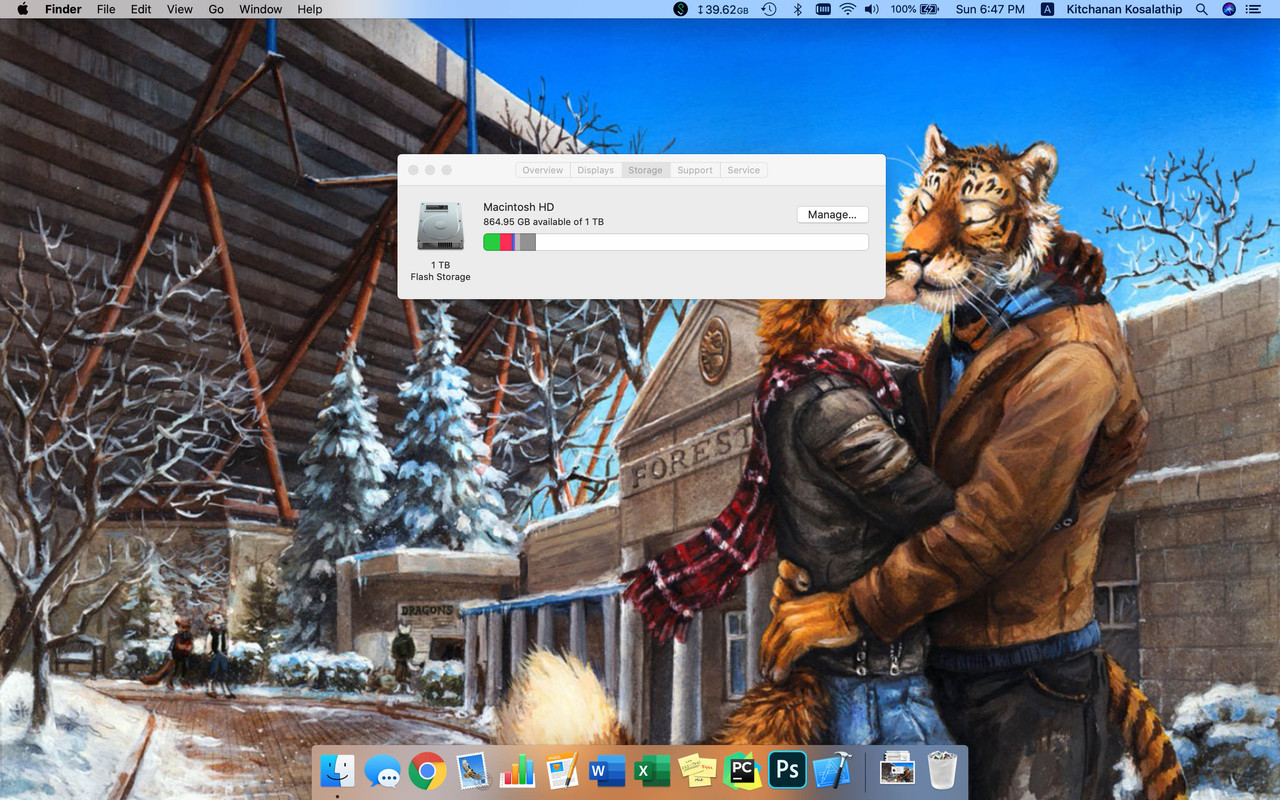Click the green circular status icon in menu bar
Screen dimensions: 1280x800
tap(681, 9)
